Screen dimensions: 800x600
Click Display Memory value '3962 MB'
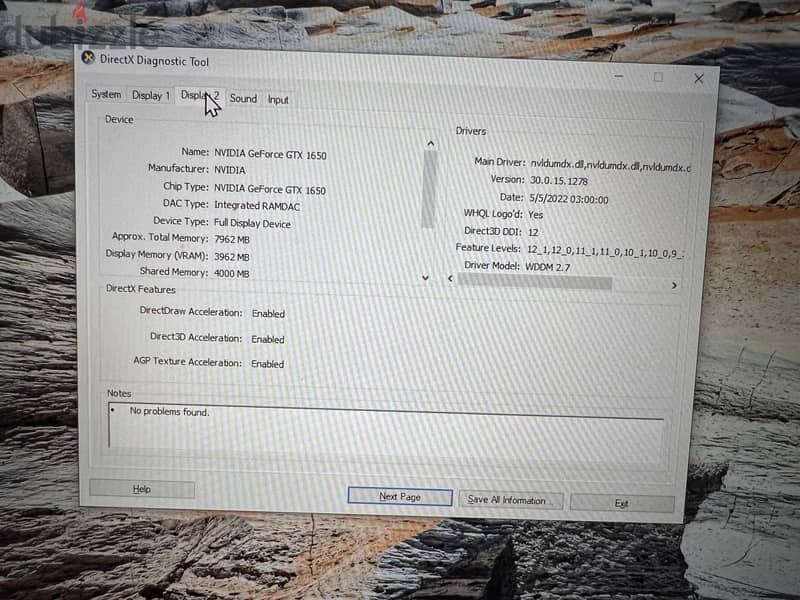point(232,257)
